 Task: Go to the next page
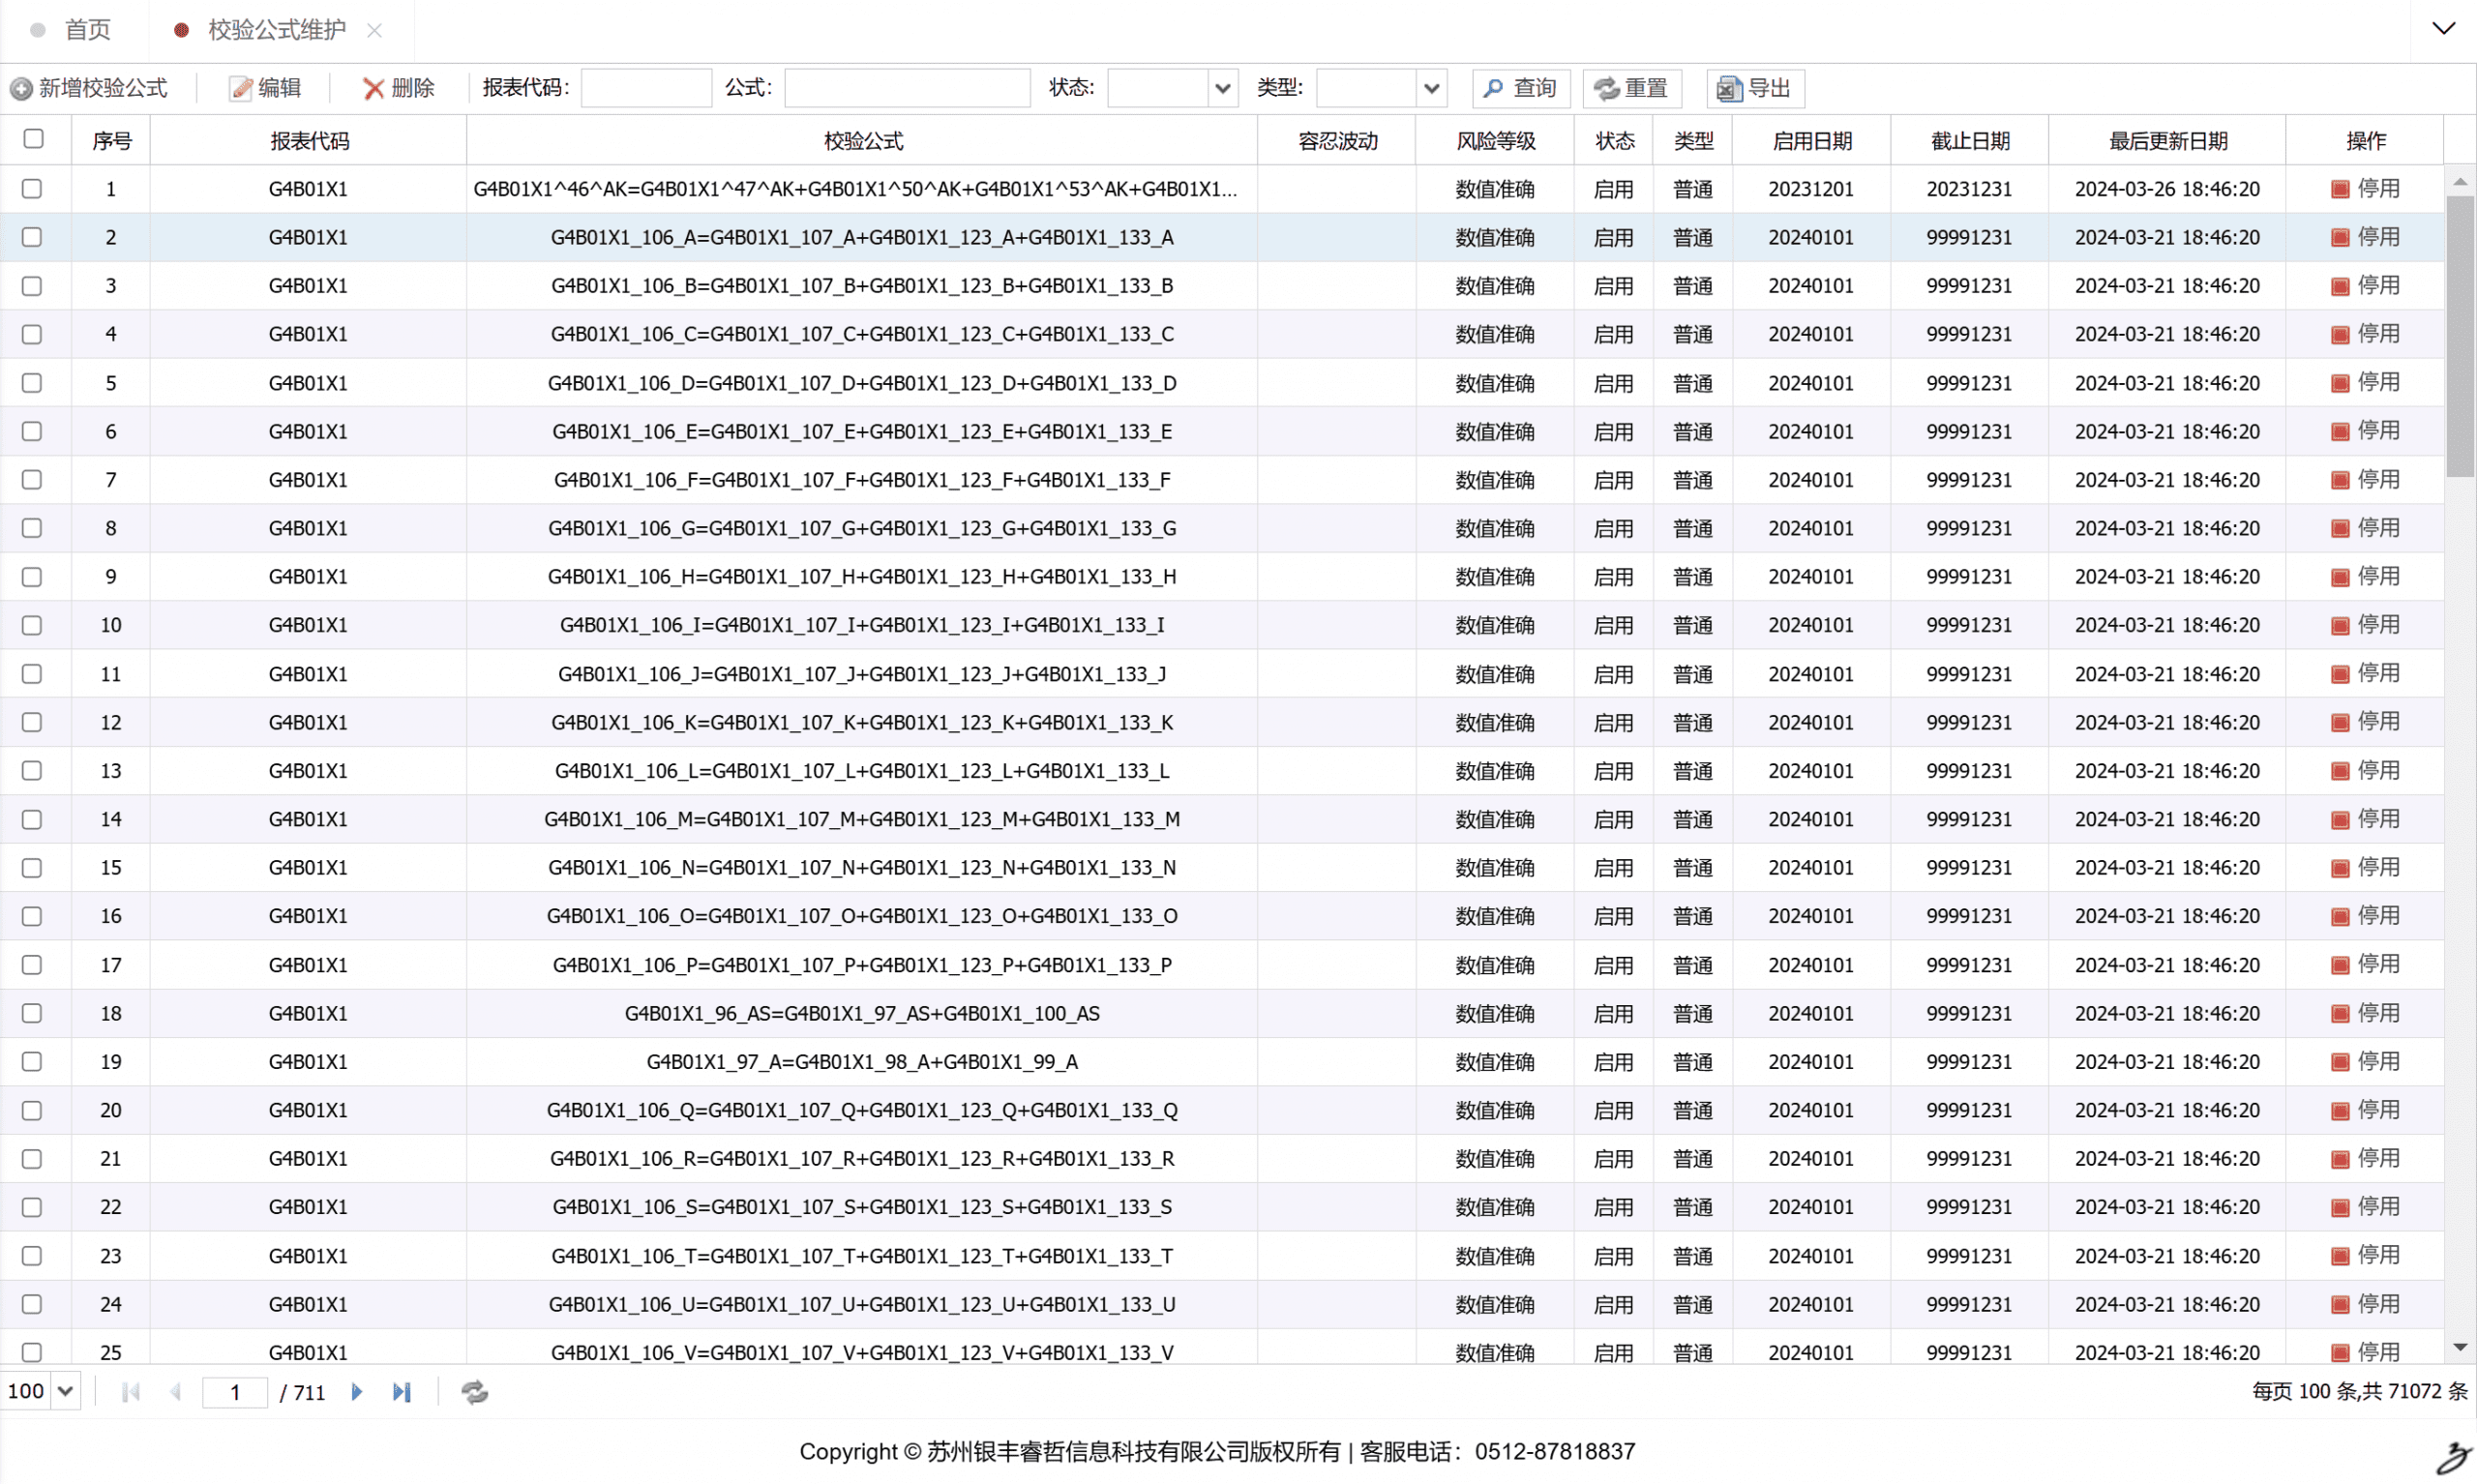[x=357, y=1392]
